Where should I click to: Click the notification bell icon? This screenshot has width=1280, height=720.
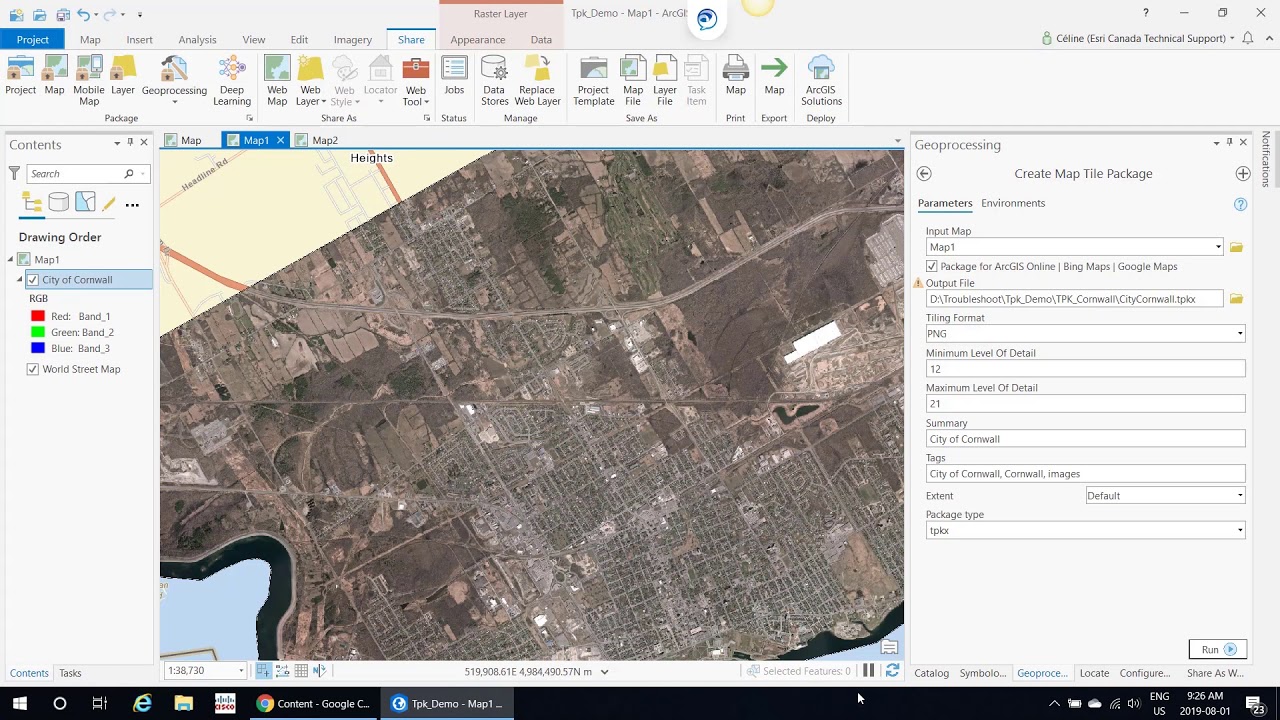1247,38
